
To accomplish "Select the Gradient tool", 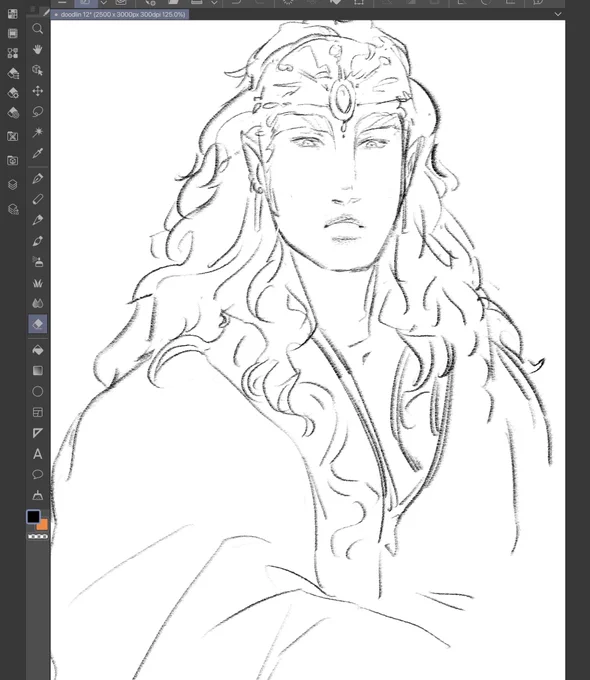I will pyautogui.click(x=38, y=370).
